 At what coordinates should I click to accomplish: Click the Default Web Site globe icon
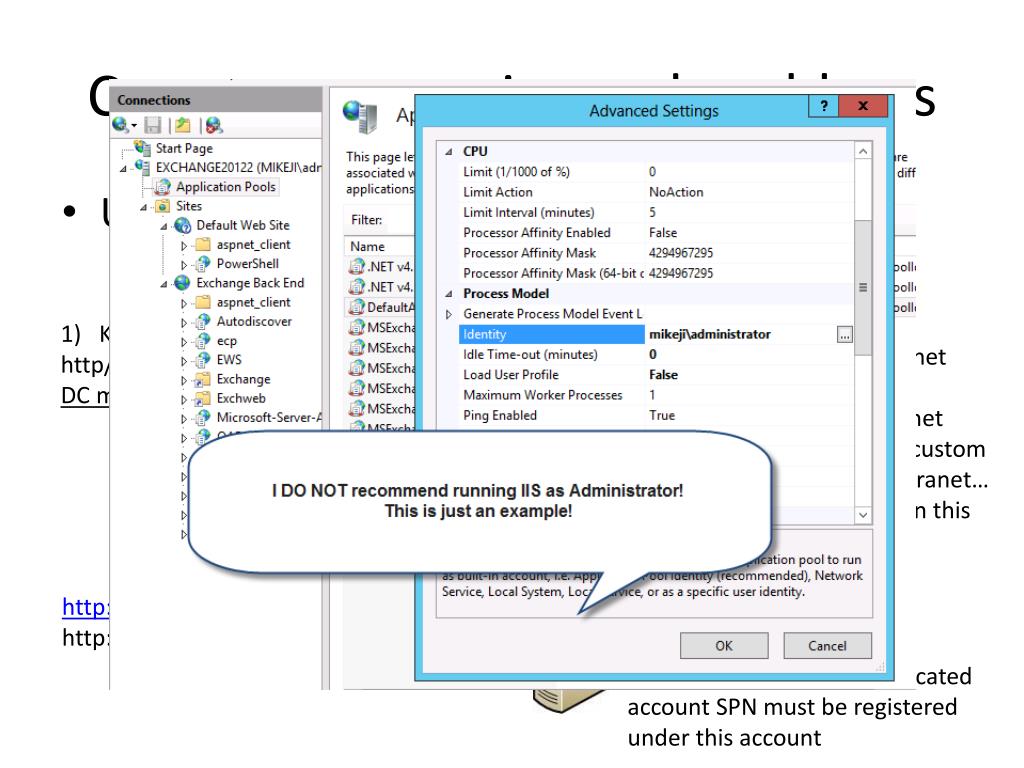(183, 225)
